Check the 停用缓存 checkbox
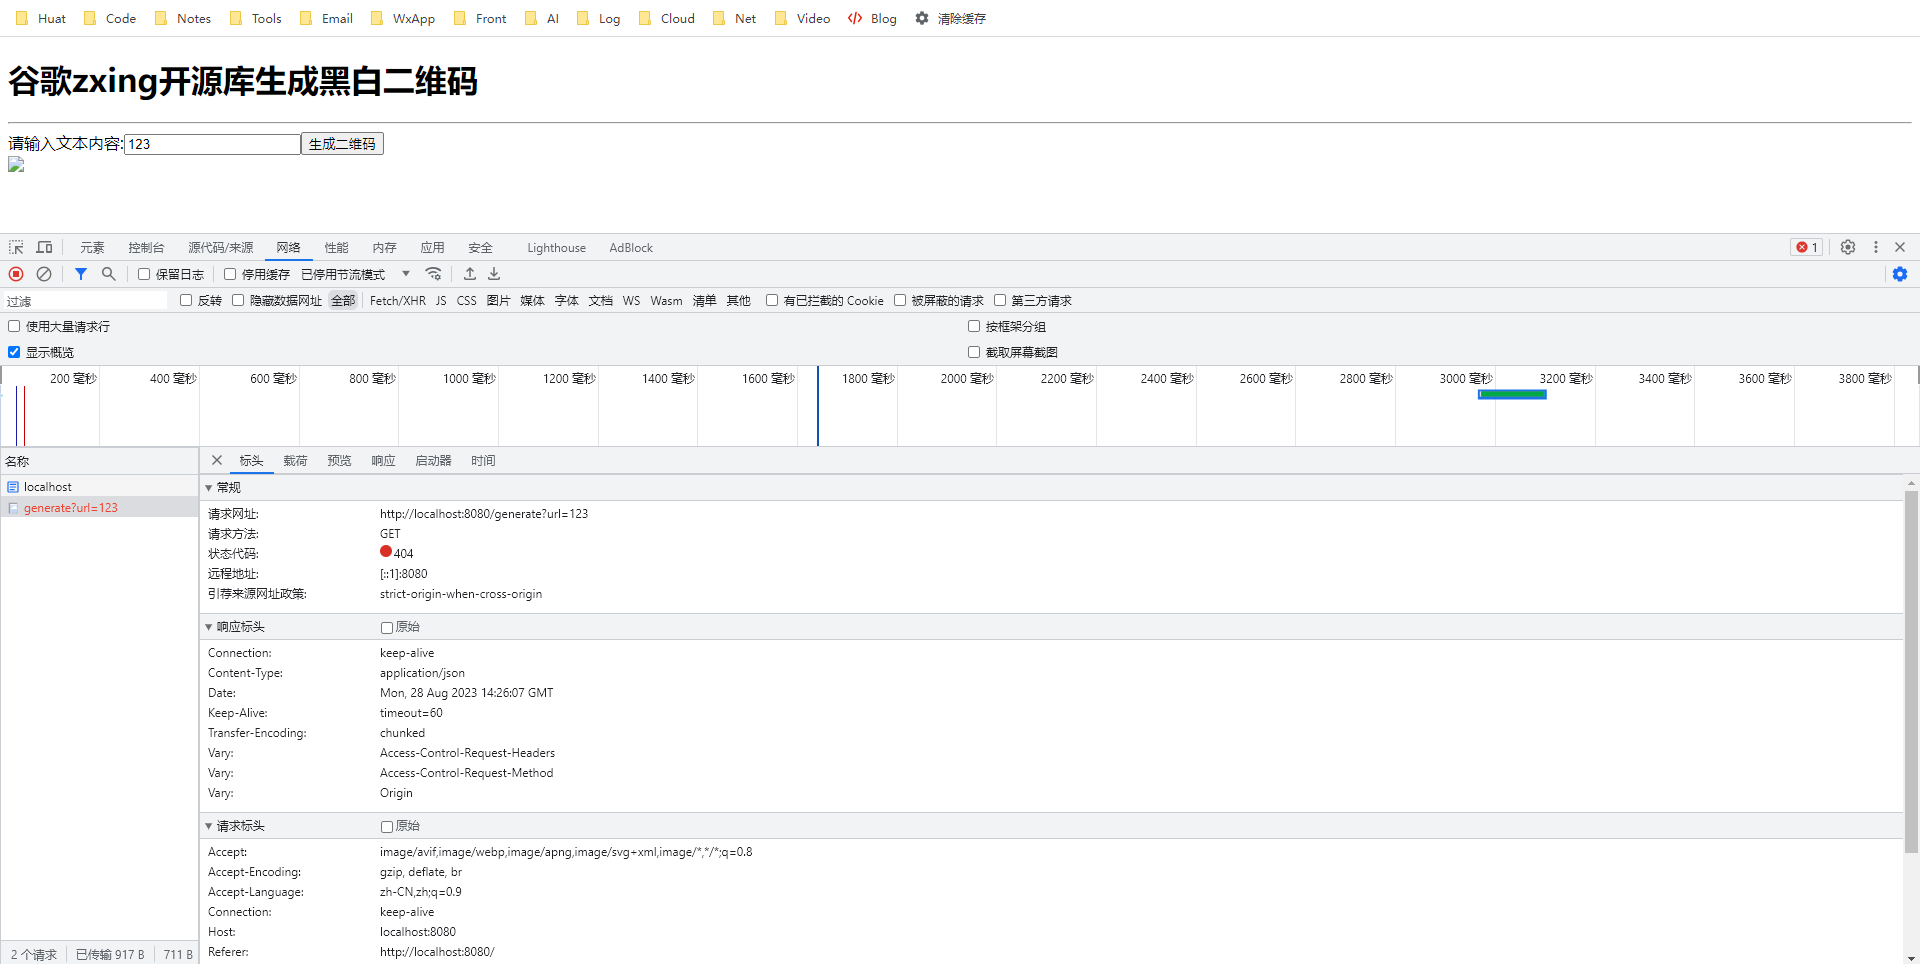 coord(230,274)
